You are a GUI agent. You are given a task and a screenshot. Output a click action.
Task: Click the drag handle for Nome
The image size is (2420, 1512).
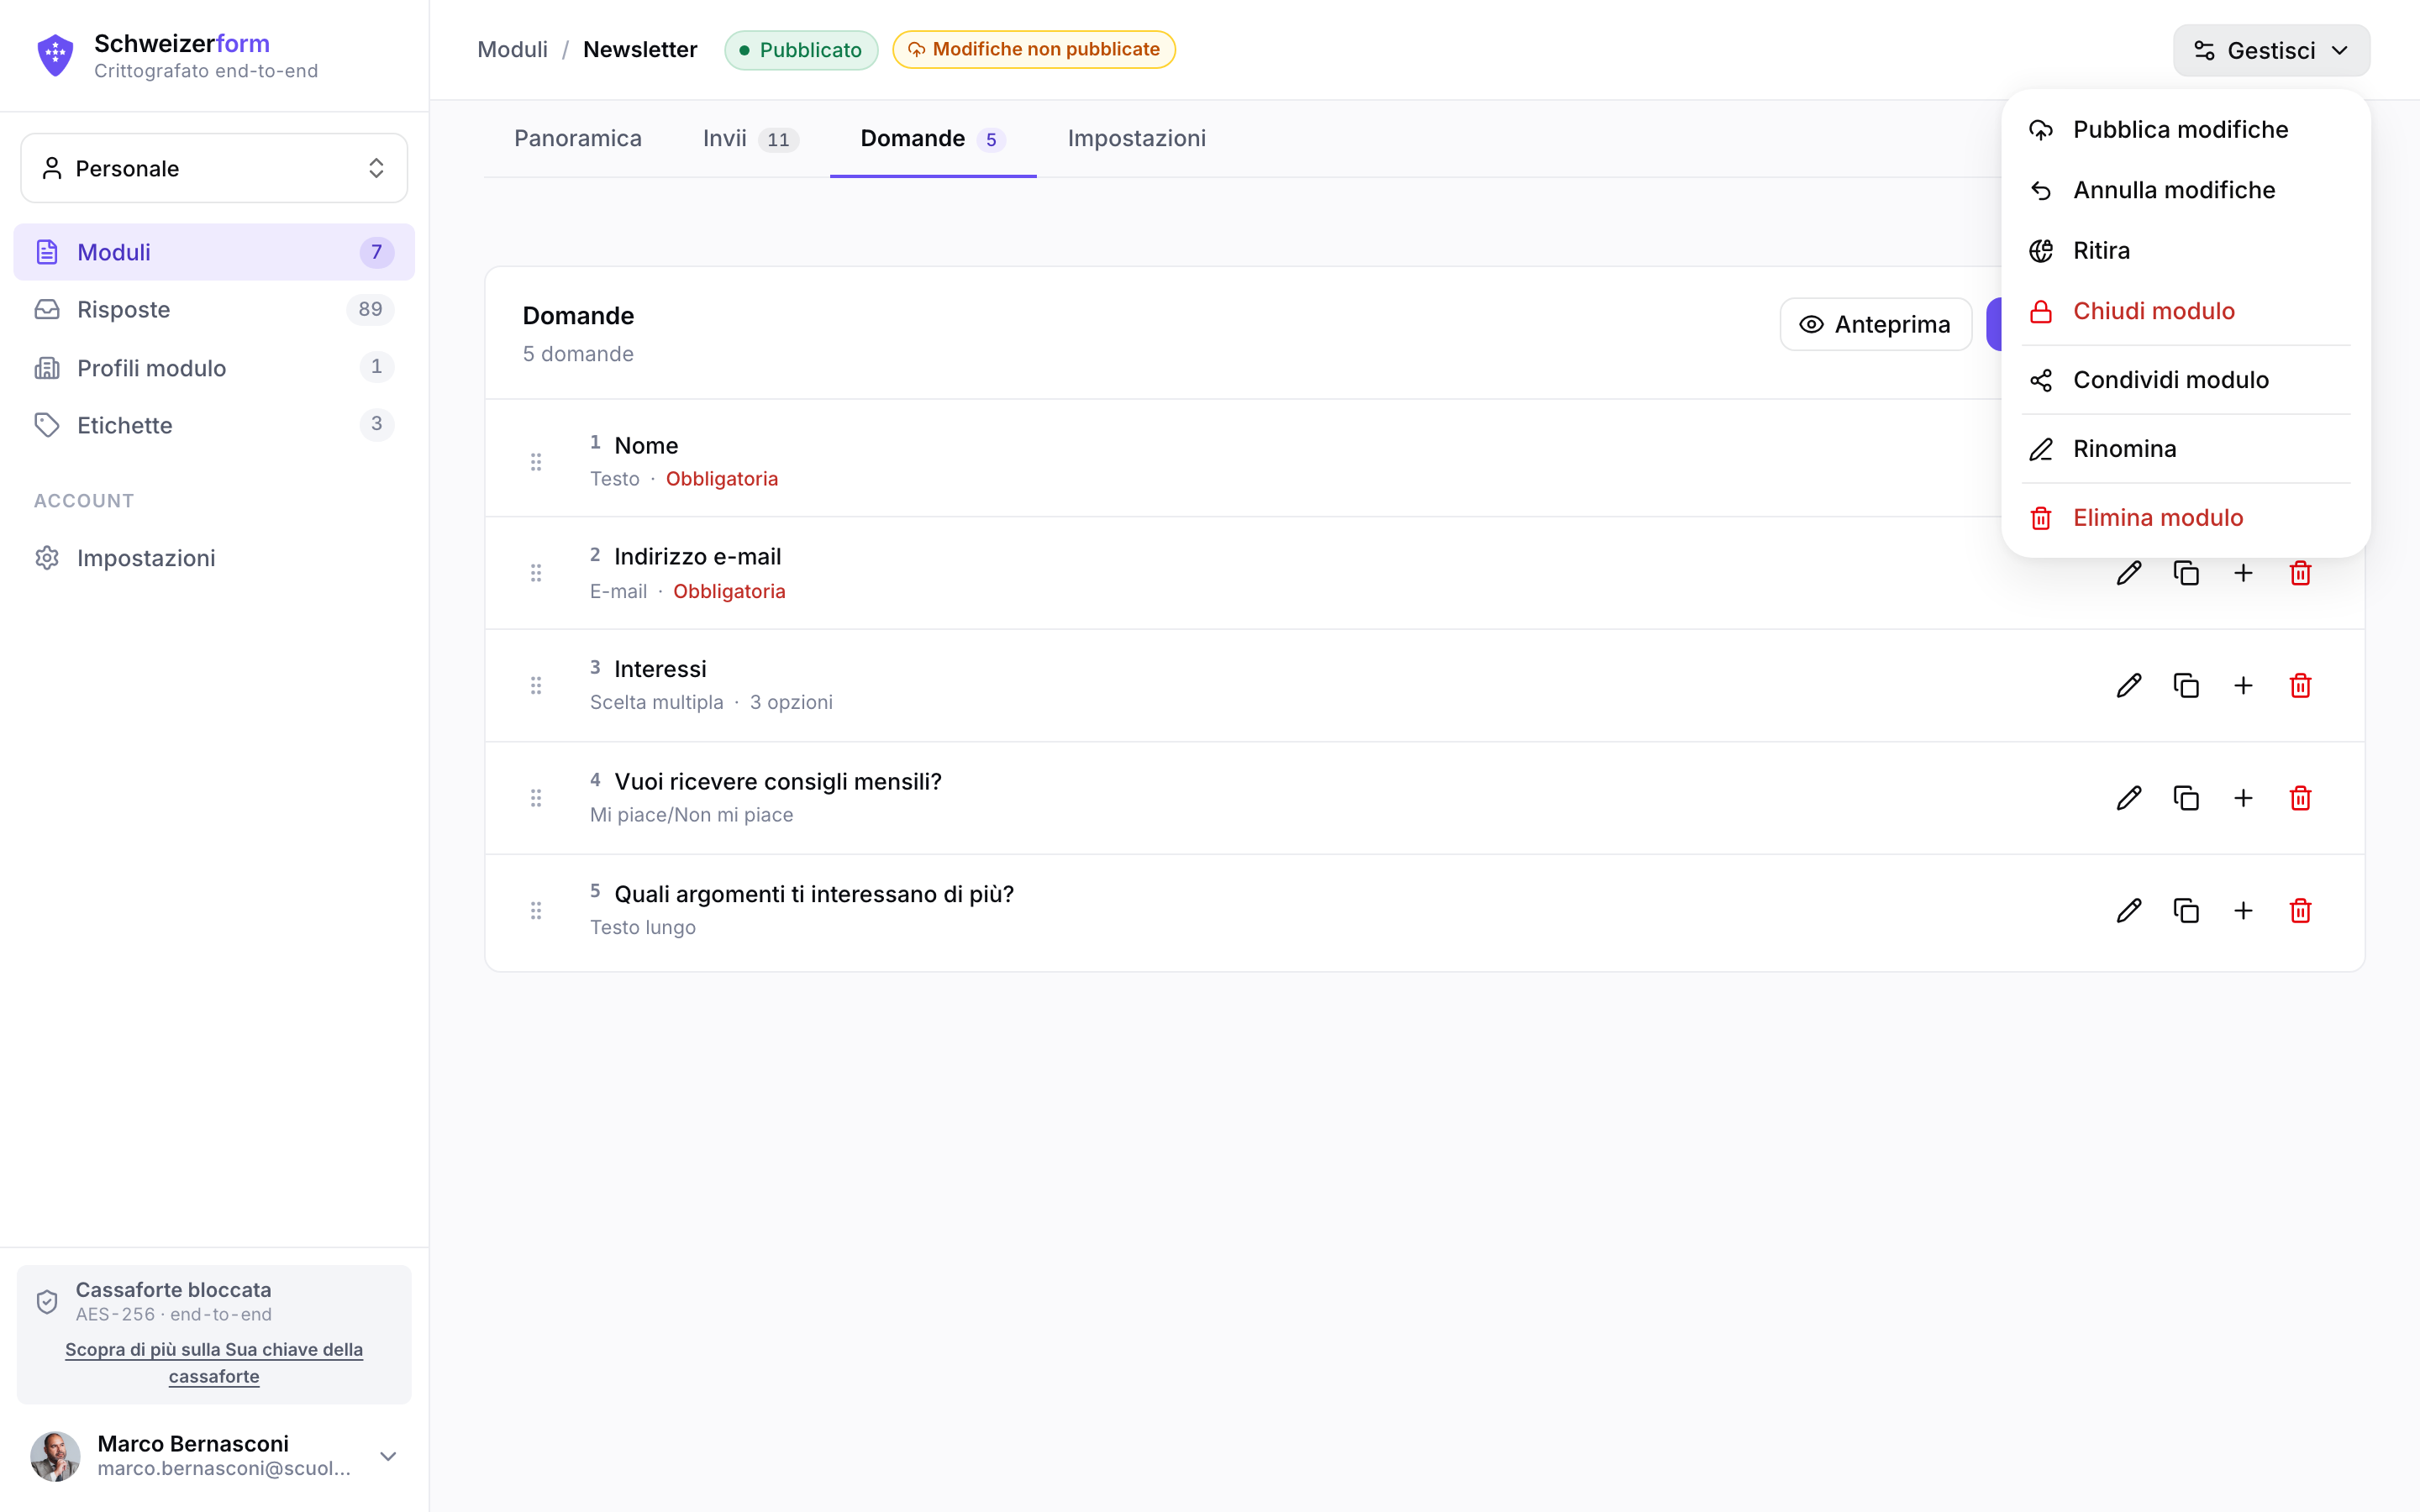536,461
